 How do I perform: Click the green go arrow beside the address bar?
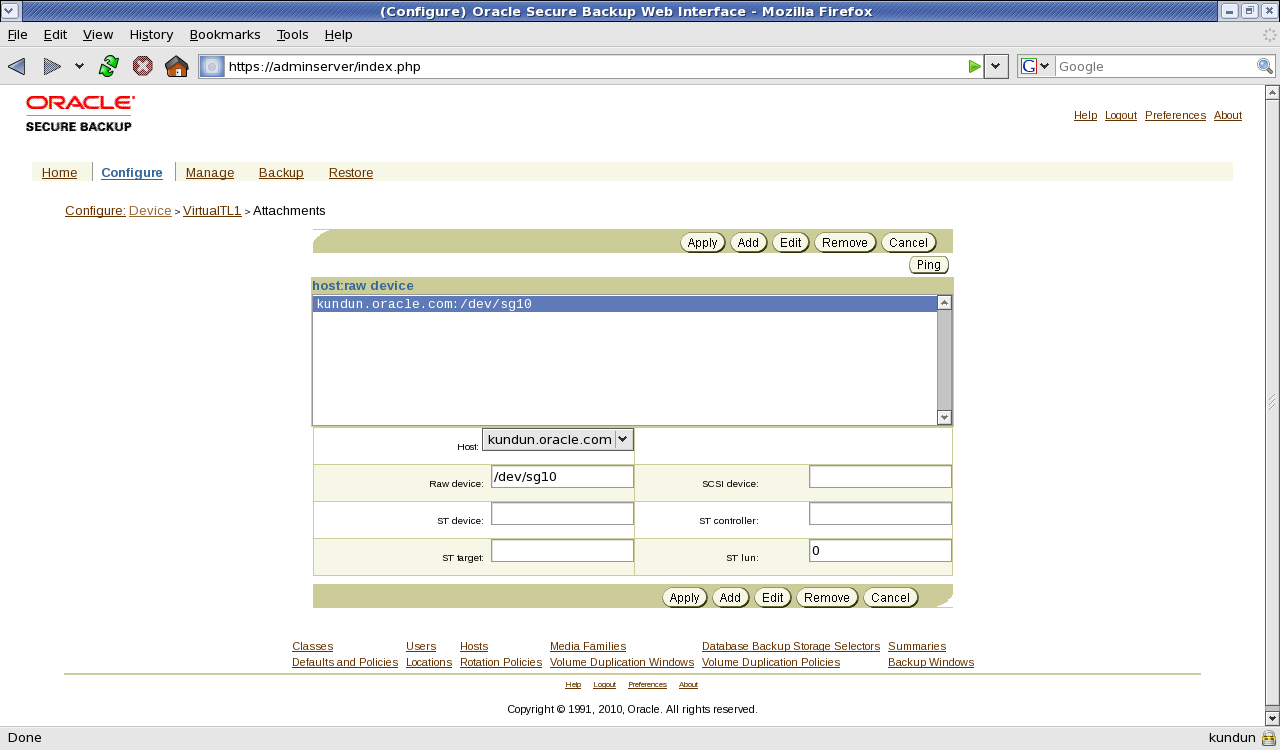[974, 66]
